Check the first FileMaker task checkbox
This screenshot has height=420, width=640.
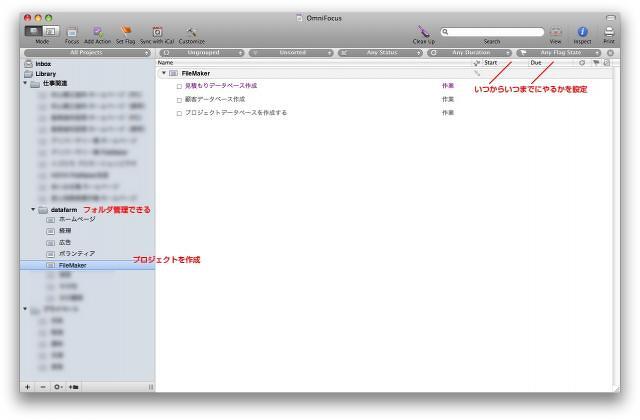pyautogui.click(x=179, y=87)
